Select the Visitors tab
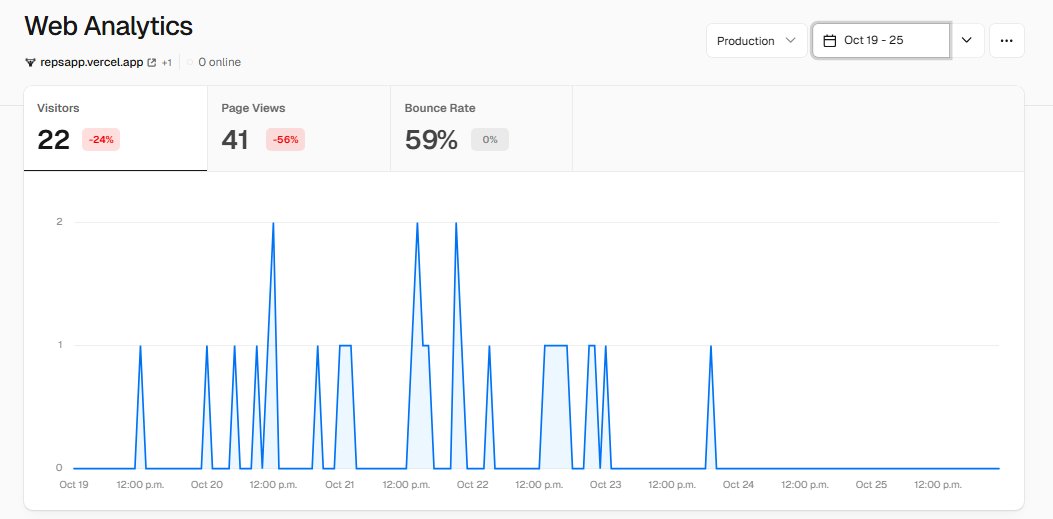Viewport: 1053px width, 519px height. (116, 128)
